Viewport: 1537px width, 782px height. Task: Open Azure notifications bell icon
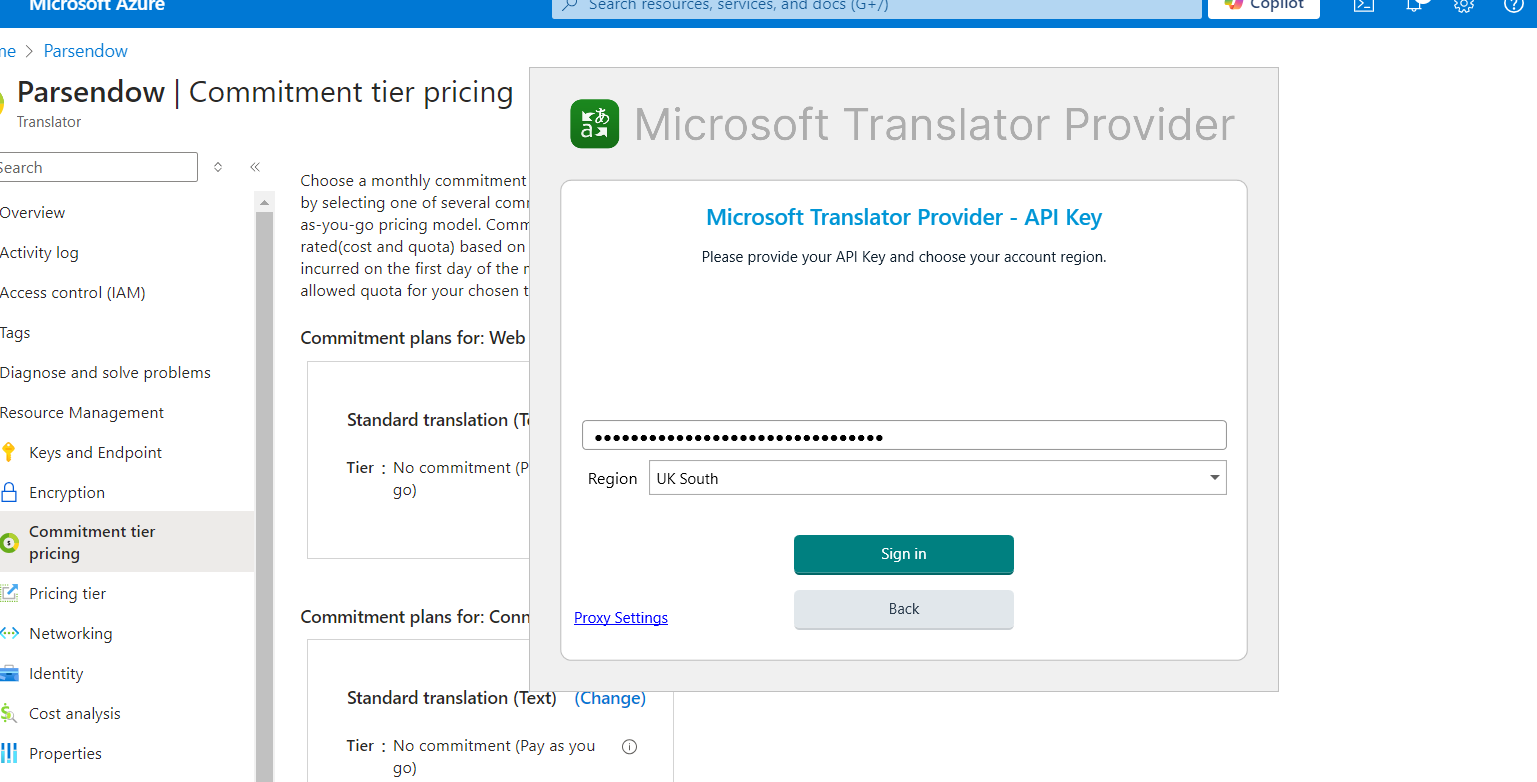tap(1415, 5)
